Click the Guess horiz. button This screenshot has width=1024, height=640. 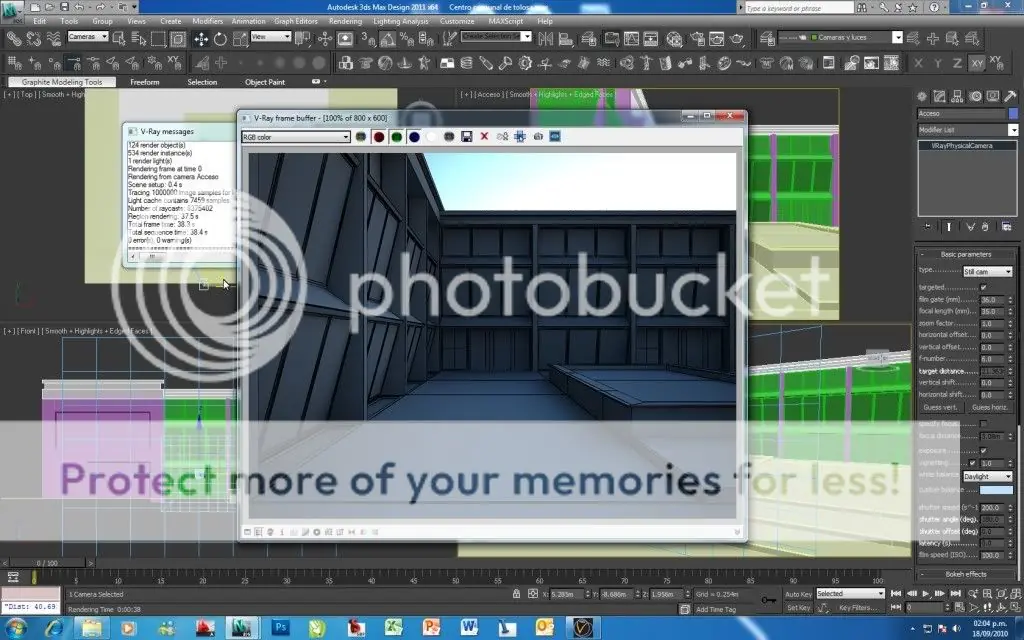[x=989, y=408]
